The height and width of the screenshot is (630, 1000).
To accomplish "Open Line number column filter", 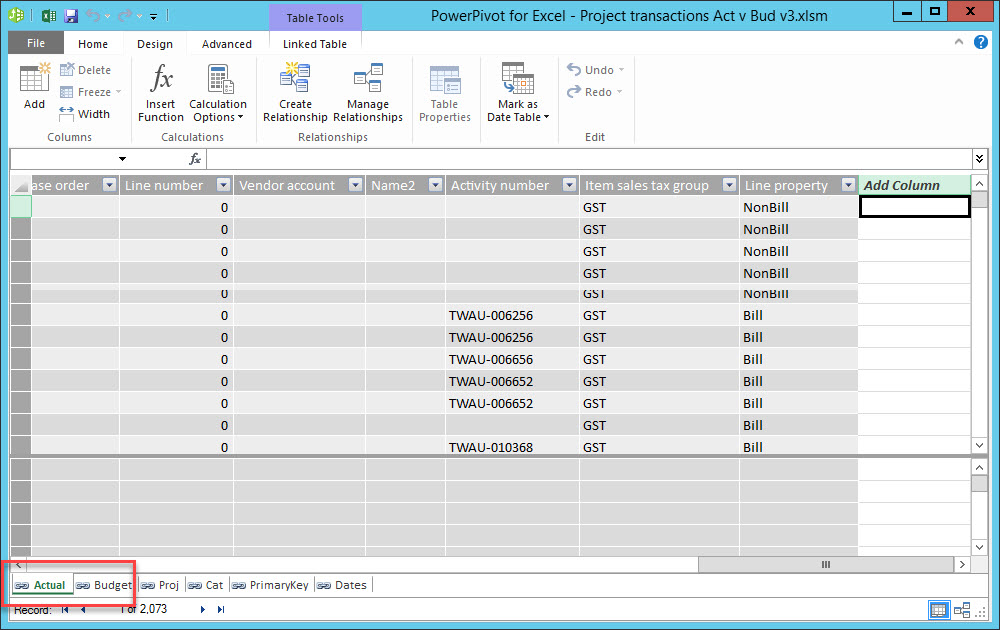I will 223,185.
